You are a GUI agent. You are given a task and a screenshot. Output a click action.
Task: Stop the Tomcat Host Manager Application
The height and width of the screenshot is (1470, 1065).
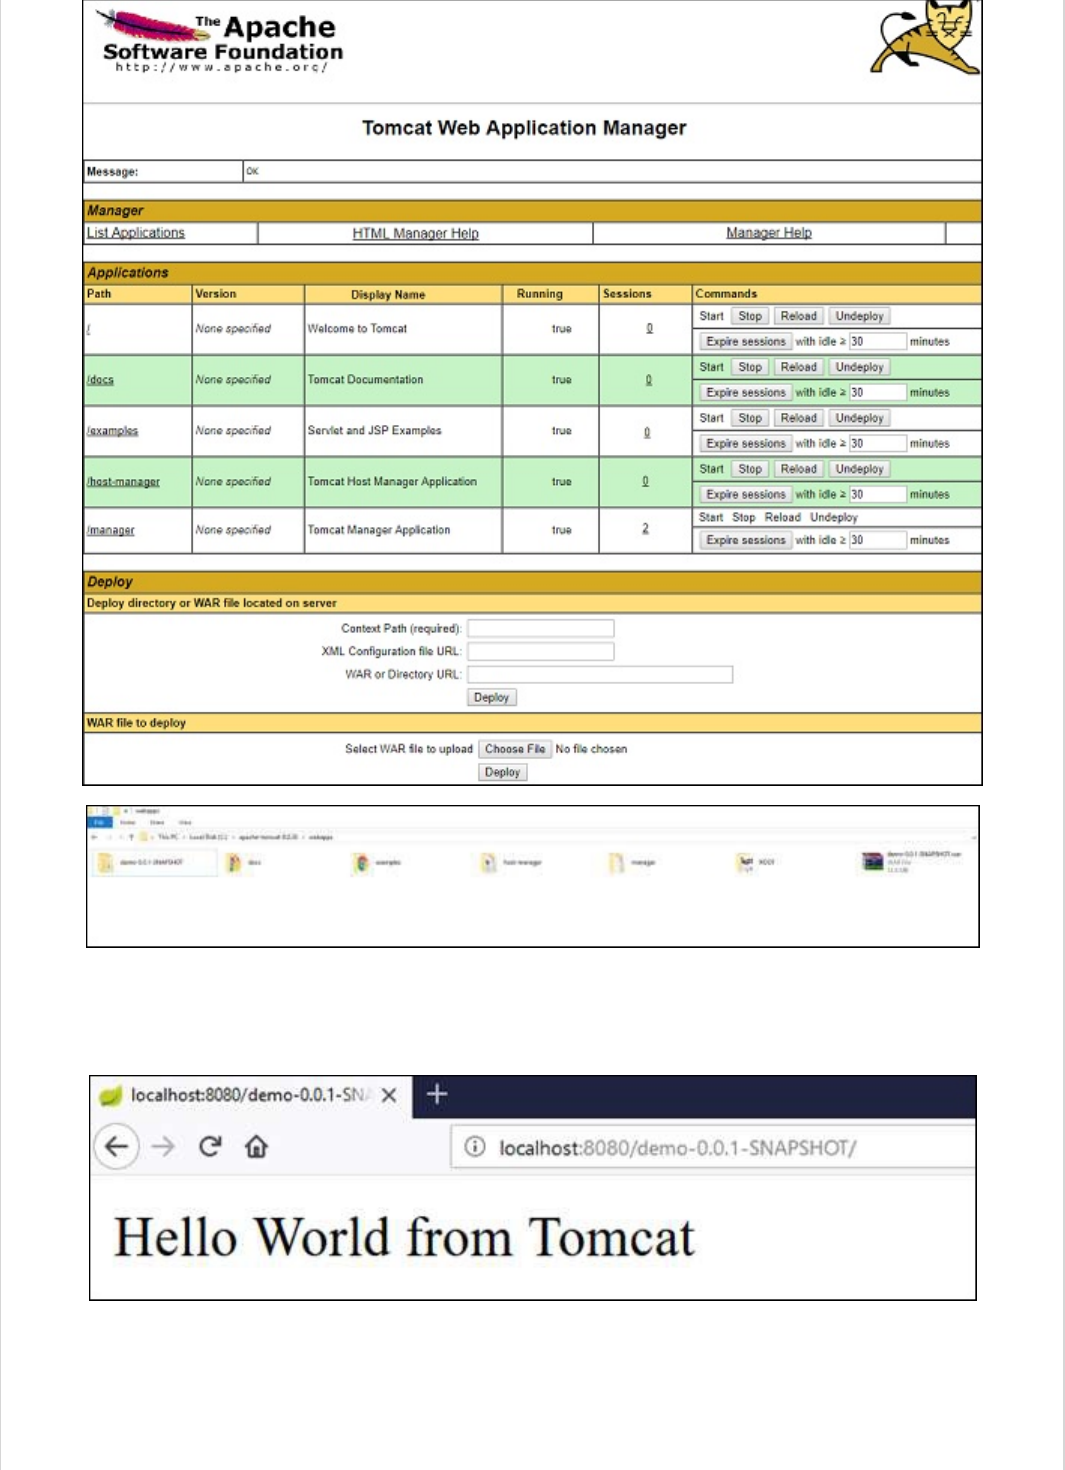pyautogui.click(x=750, y=469)
